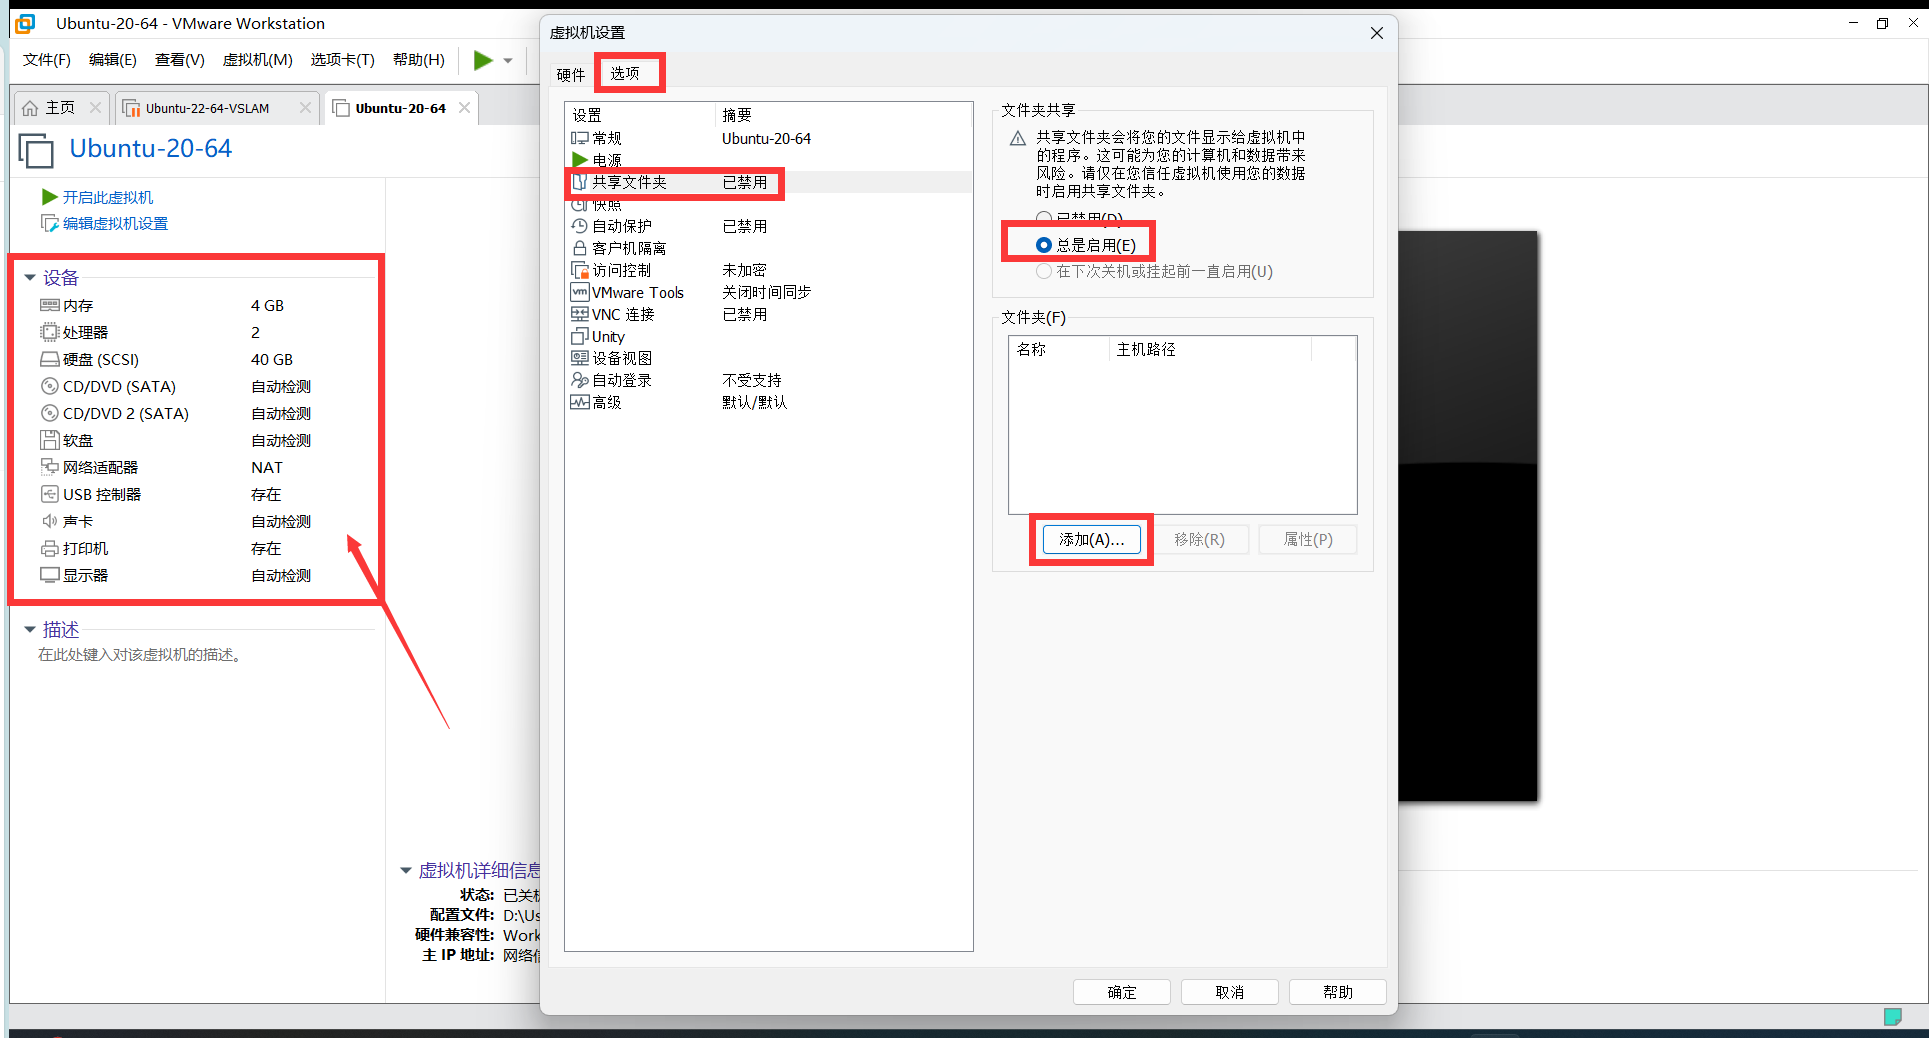Close the 虚拟机设置 dialog with X

click(1377, 33)
